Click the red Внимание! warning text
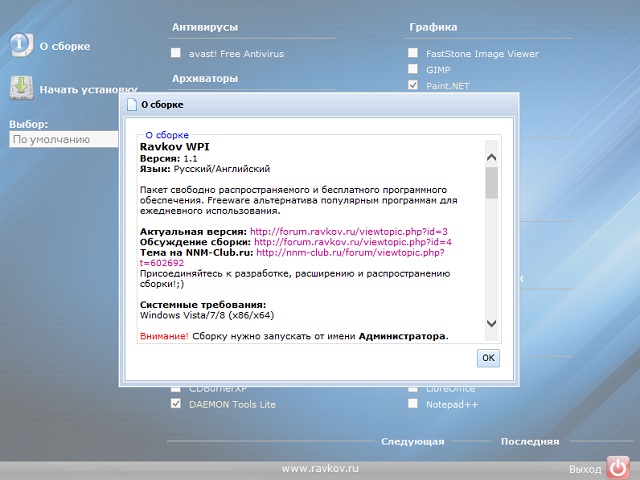This screenshot has width=640, height=480. click(164, 336)
